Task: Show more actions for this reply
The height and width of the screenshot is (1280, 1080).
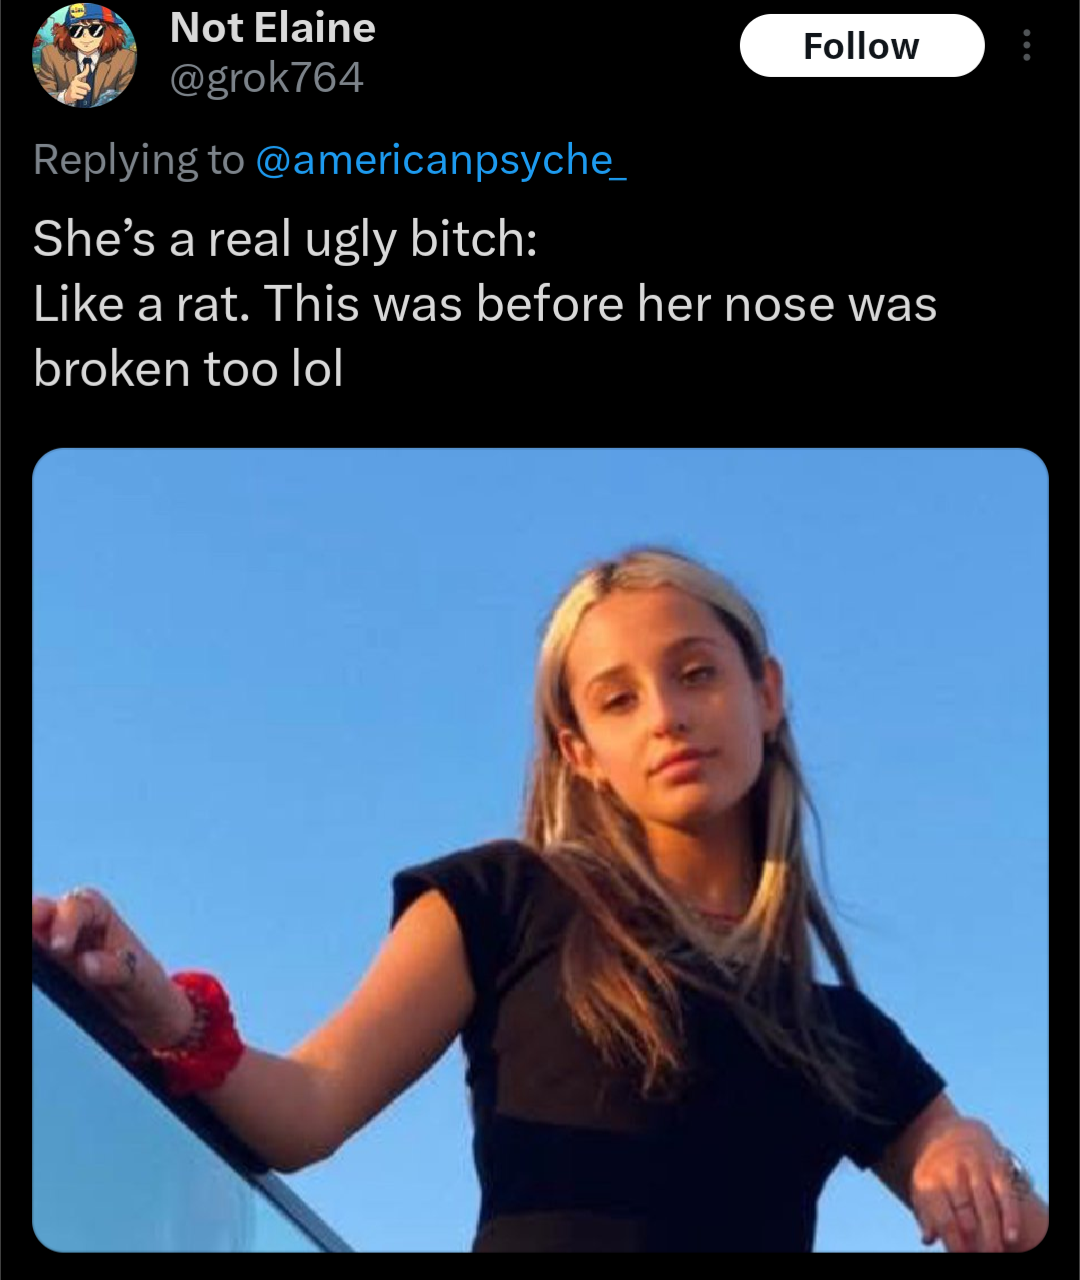Action: pyautogui.click(x=1026, y=46)
